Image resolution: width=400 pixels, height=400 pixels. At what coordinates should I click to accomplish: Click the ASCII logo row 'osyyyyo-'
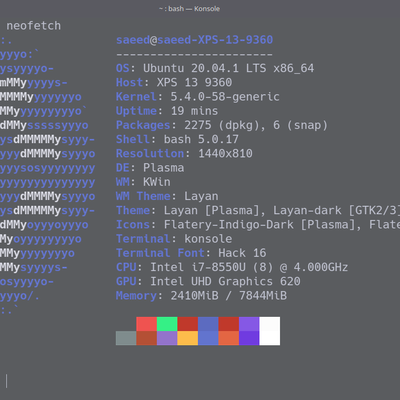(27, 282)
